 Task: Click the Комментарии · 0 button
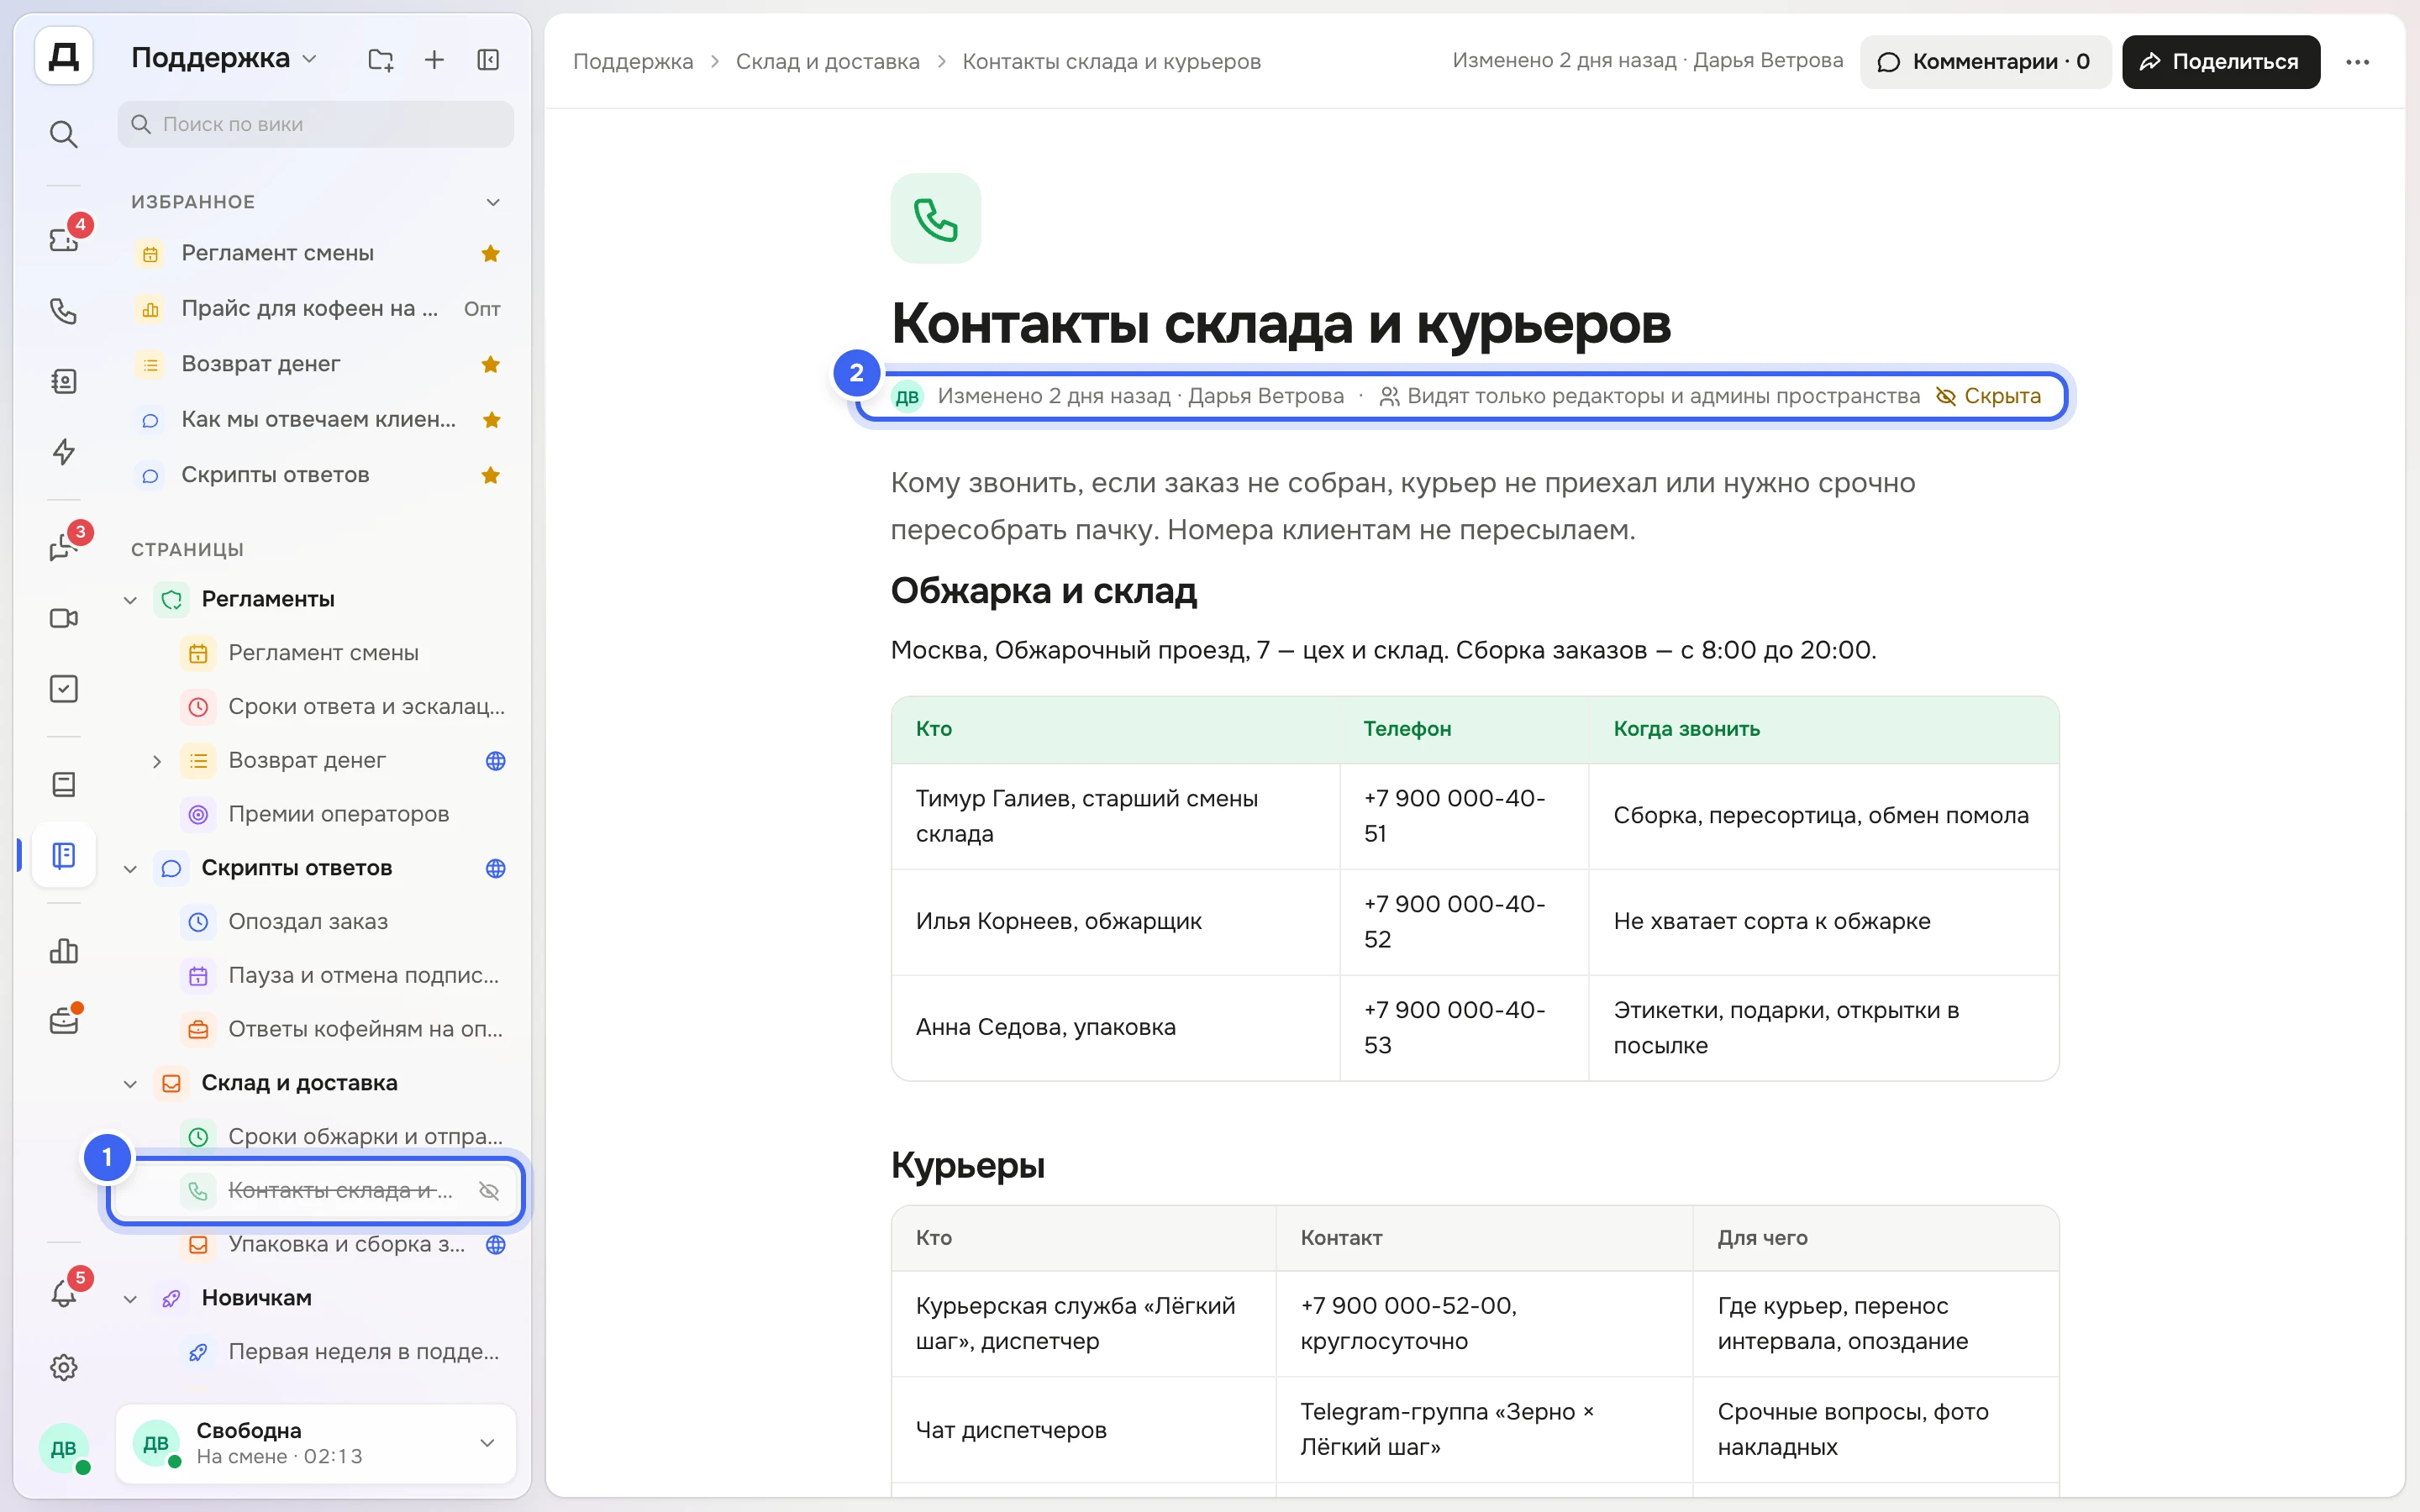pyautogui.click(x=1985, y=62)
